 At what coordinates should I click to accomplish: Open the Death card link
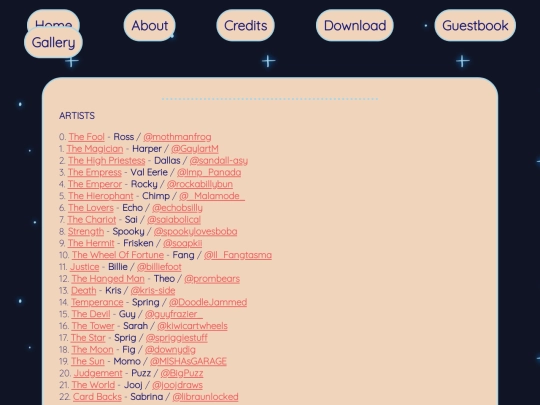point(84,290)
